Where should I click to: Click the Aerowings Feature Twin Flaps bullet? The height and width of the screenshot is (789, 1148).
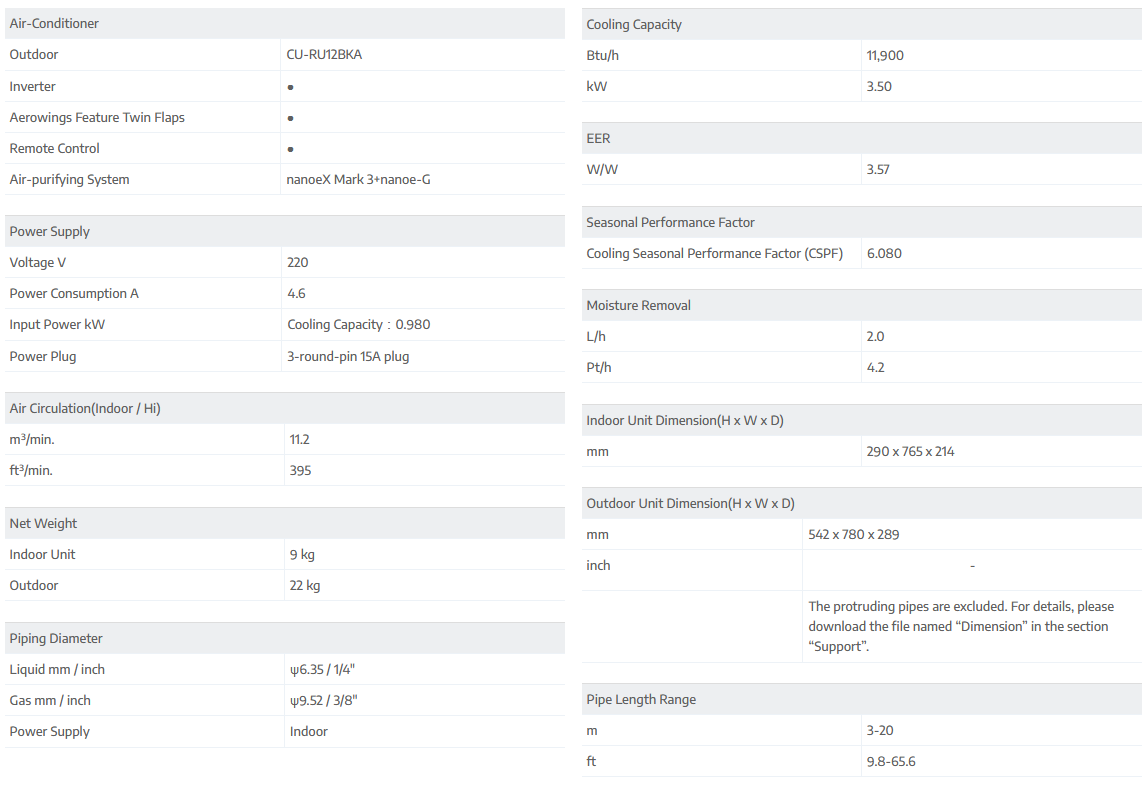pos(290,118)
